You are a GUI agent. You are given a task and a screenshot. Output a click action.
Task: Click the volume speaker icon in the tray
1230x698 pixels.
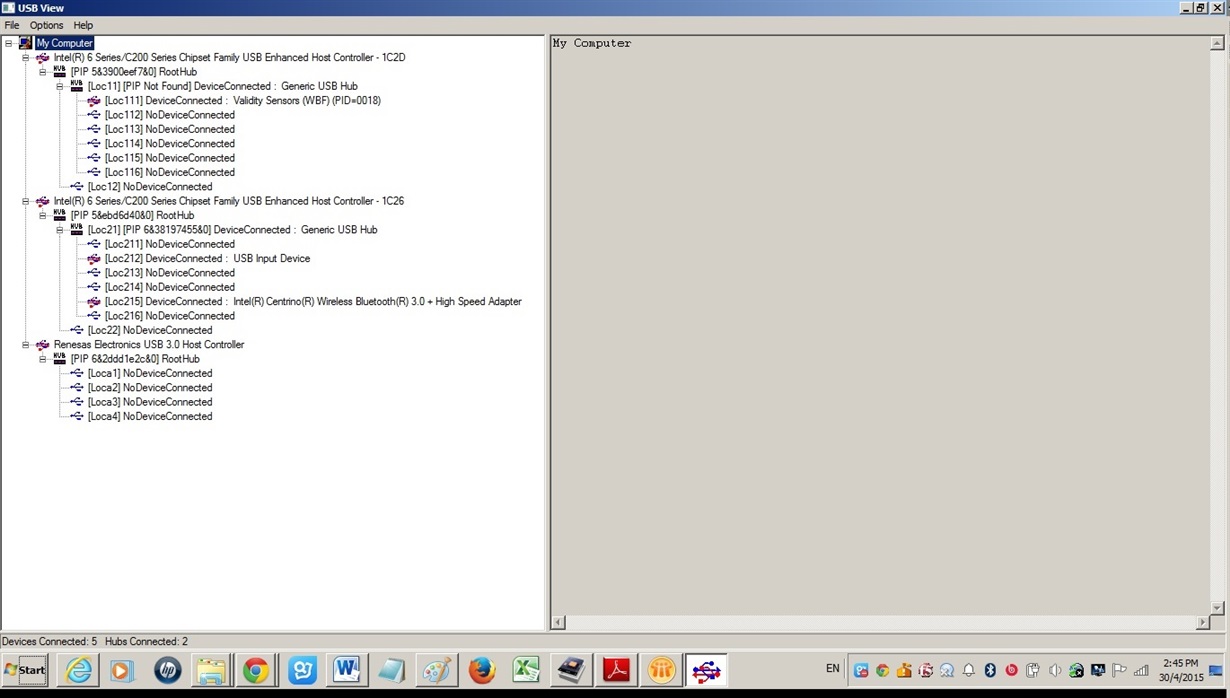(1054, 670)
